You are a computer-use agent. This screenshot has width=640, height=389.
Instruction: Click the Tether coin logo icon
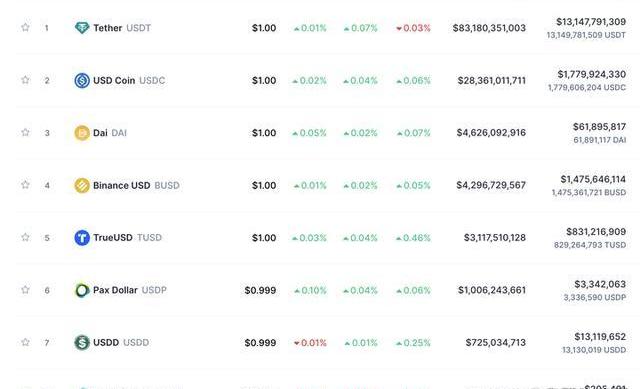click(82, 28)
